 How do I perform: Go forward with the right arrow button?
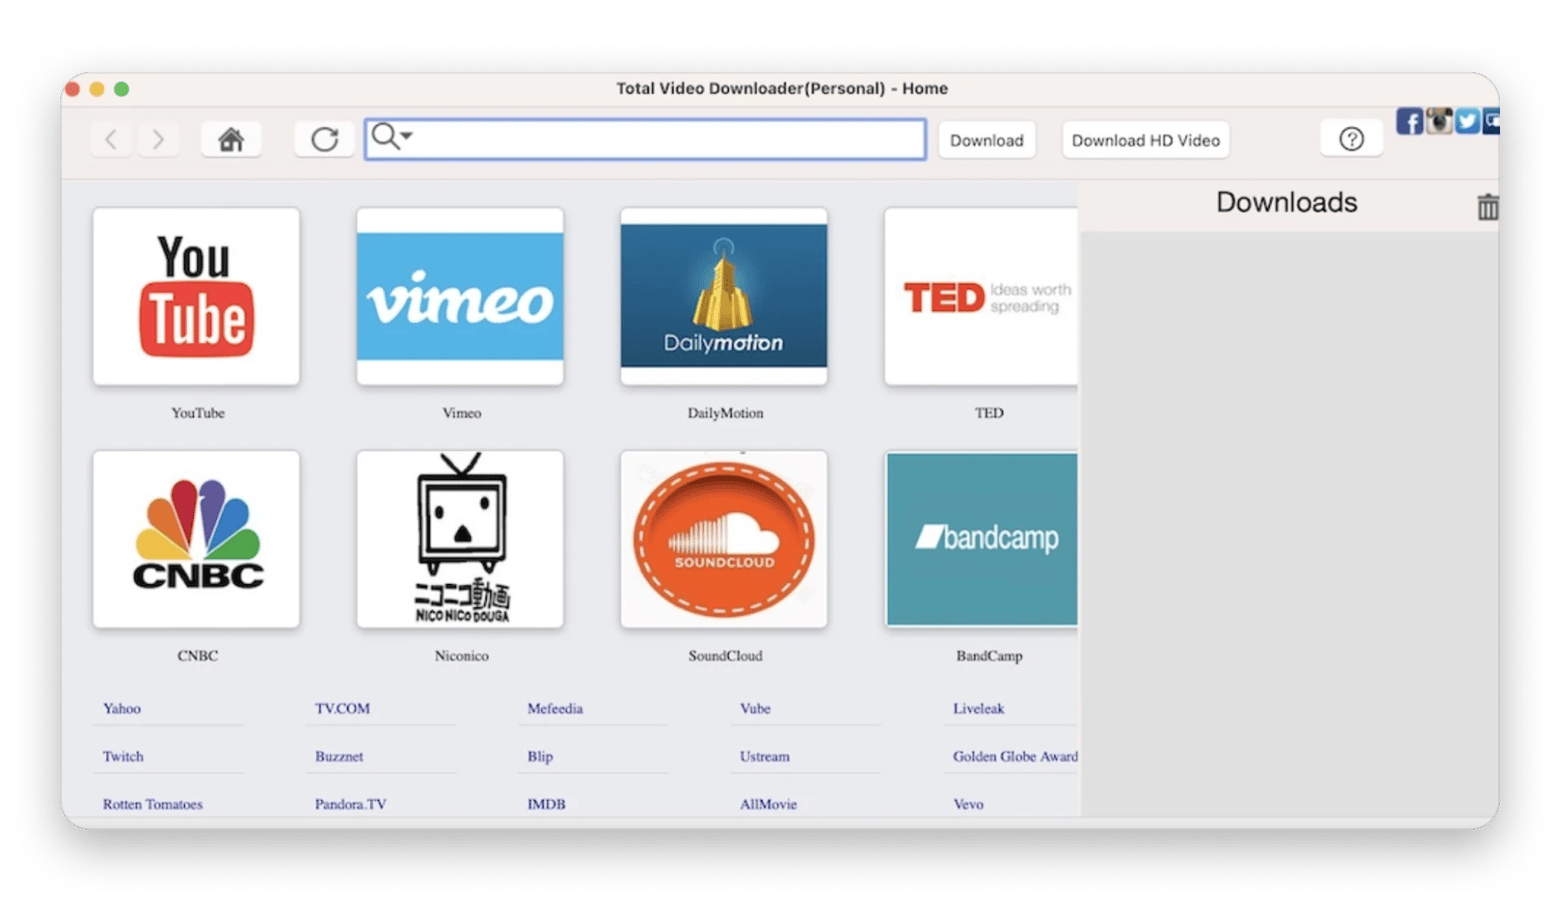[158, 139]
